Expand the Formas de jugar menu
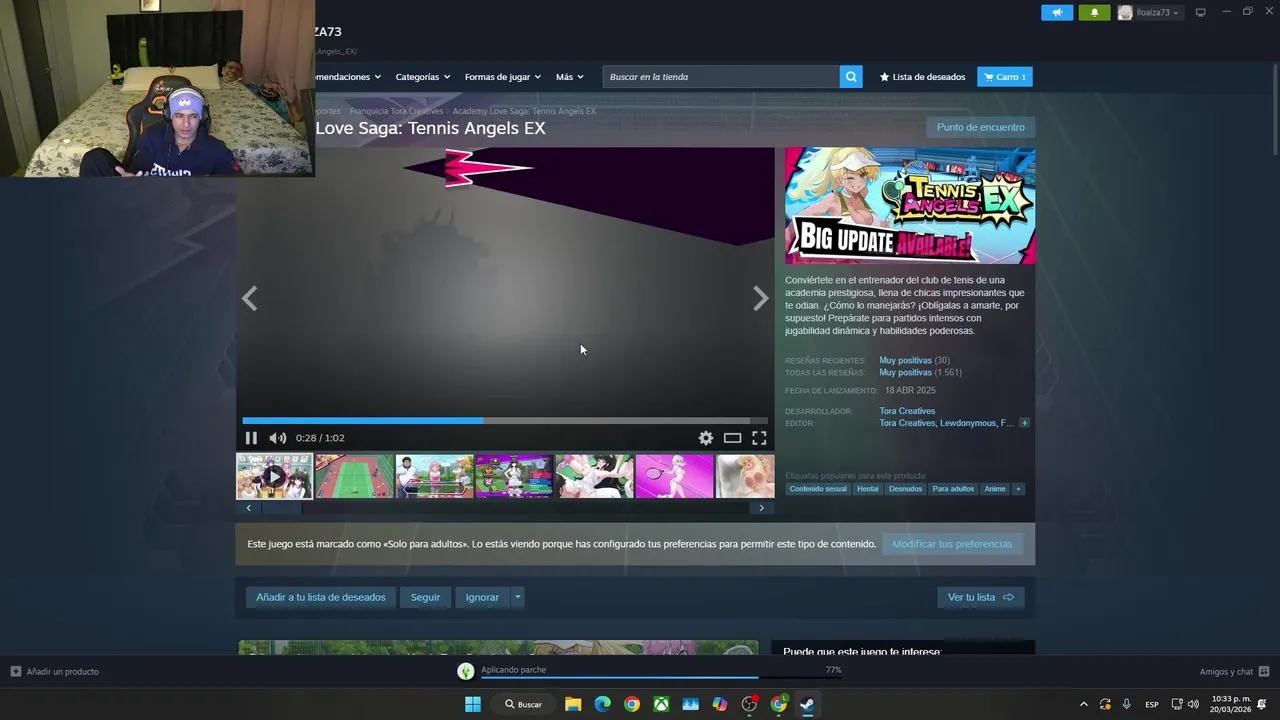This screenshot has height=720, width=1280. tap(502, 77)
